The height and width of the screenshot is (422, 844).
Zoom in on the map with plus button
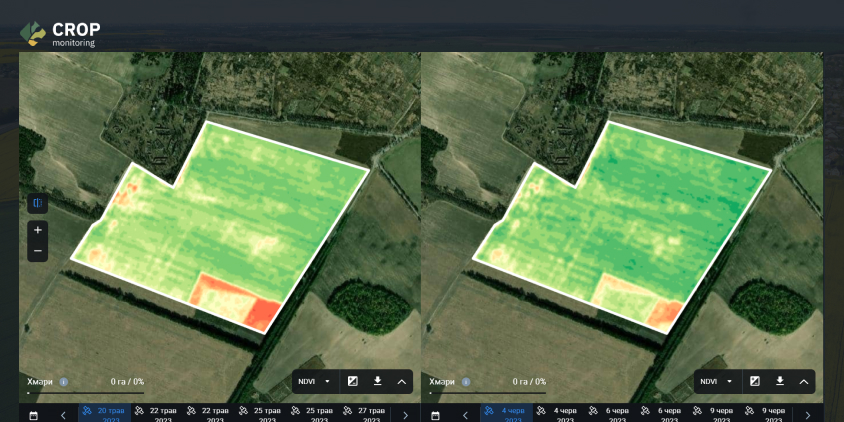[38, 230]
